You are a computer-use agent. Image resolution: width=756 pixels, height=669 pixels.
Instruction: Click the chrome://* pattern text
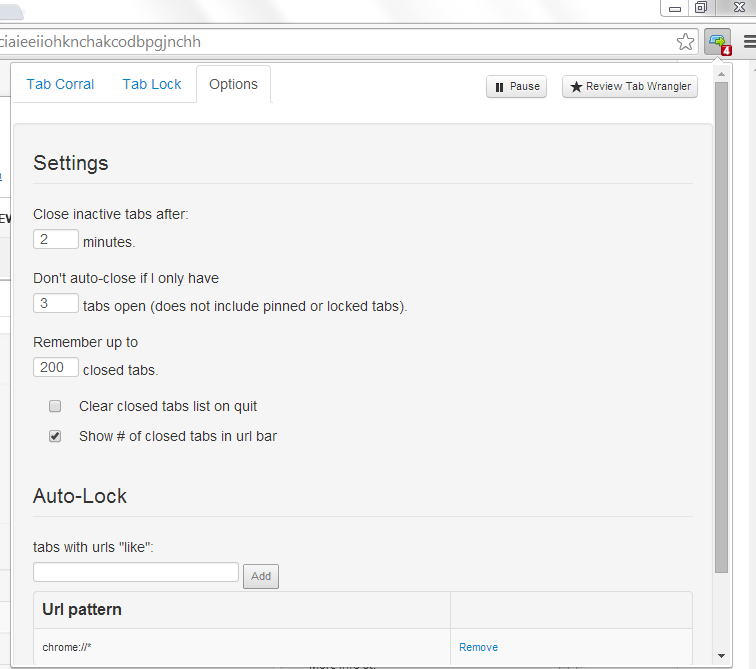67,647
